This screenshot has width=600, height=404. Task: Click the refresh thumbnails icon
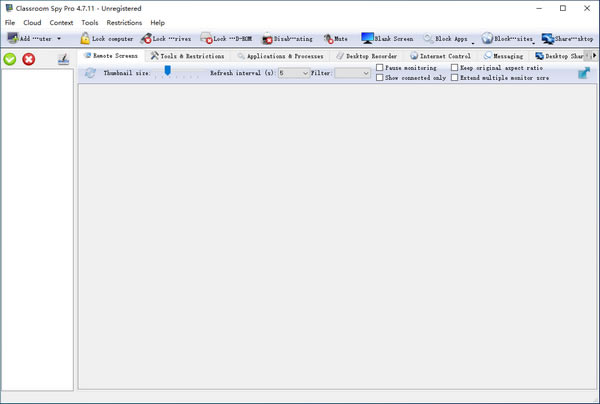click(90, 73)
